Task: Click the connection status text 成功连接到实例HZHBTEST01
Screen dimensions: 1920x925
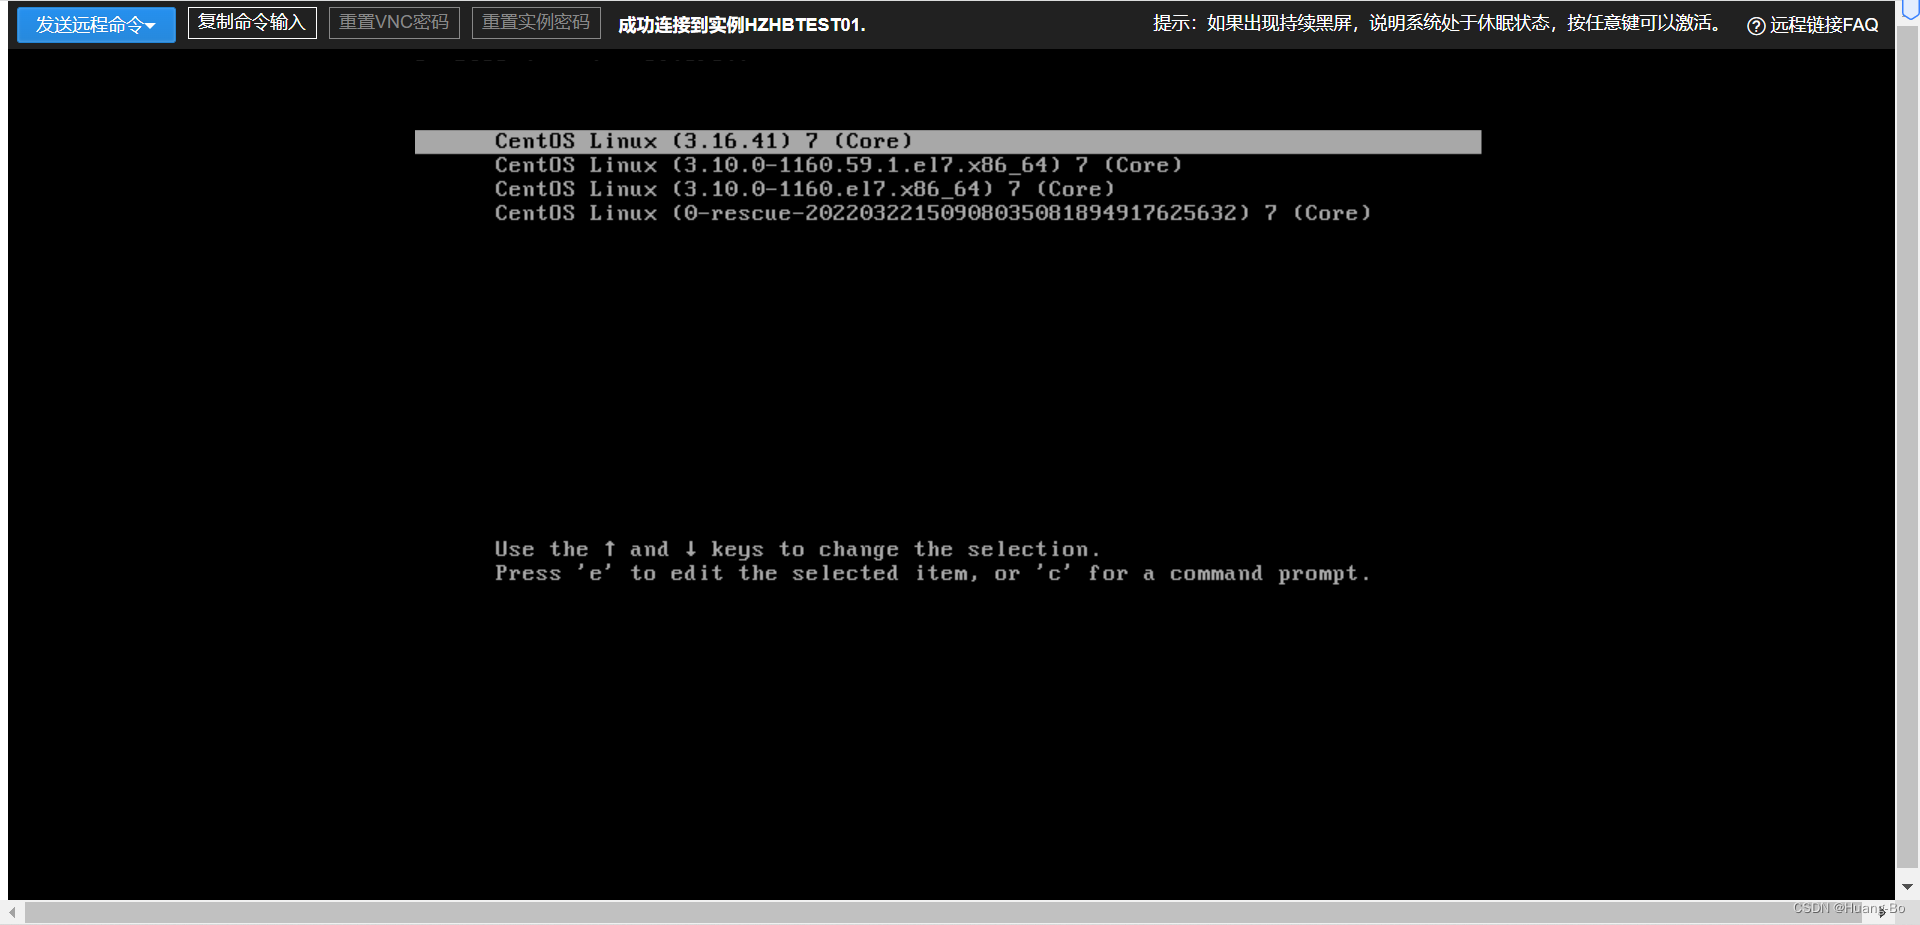Action: tap(742, 25)
